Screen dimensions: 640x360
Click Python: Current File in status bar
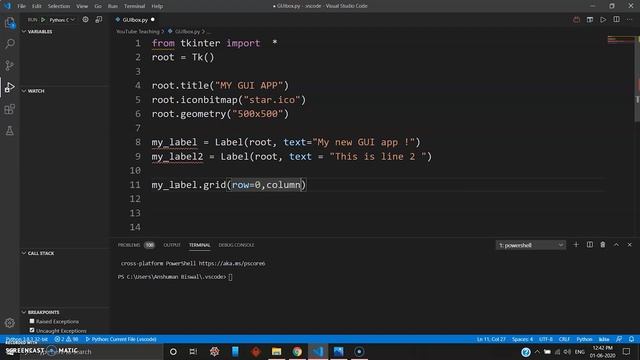click(121, 339)
